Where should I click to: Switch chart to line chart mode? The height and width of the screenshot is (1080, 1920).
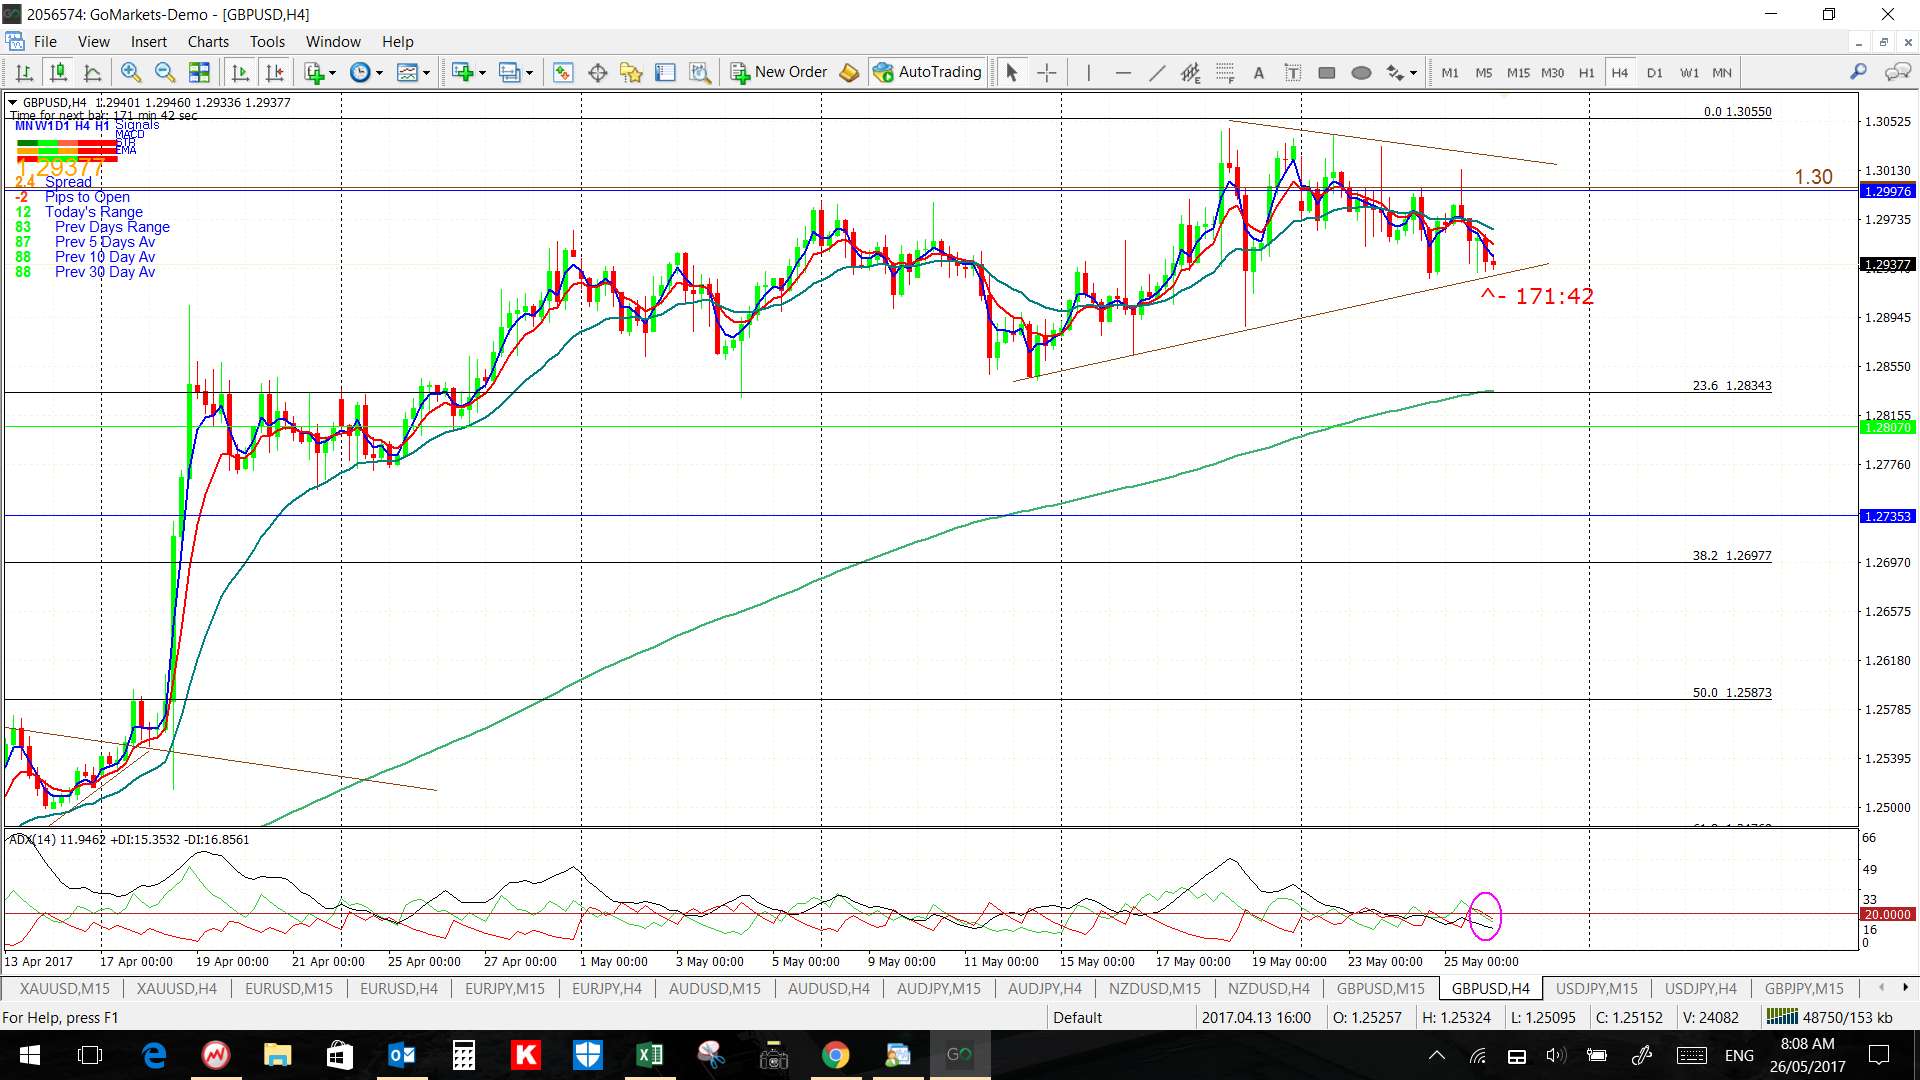pyautogui.click(x=92, y=72)
